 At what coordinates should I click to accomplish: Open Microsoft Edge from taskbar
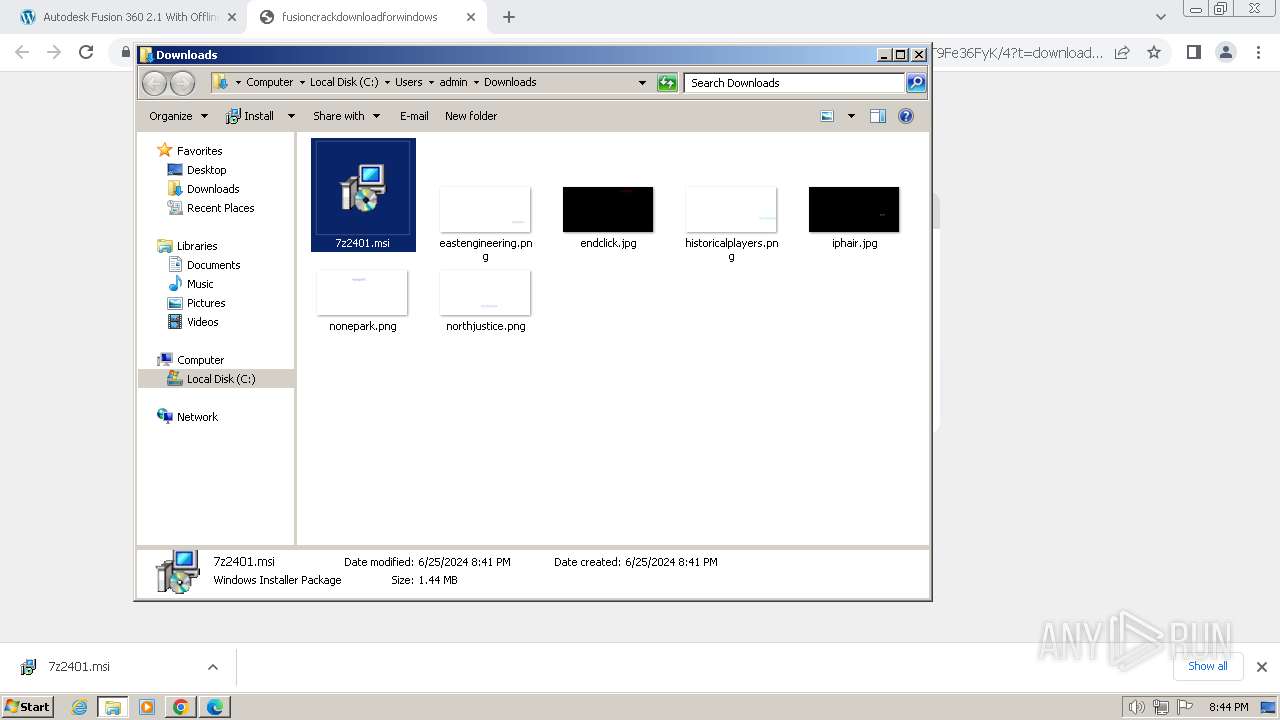pos(214,707)
